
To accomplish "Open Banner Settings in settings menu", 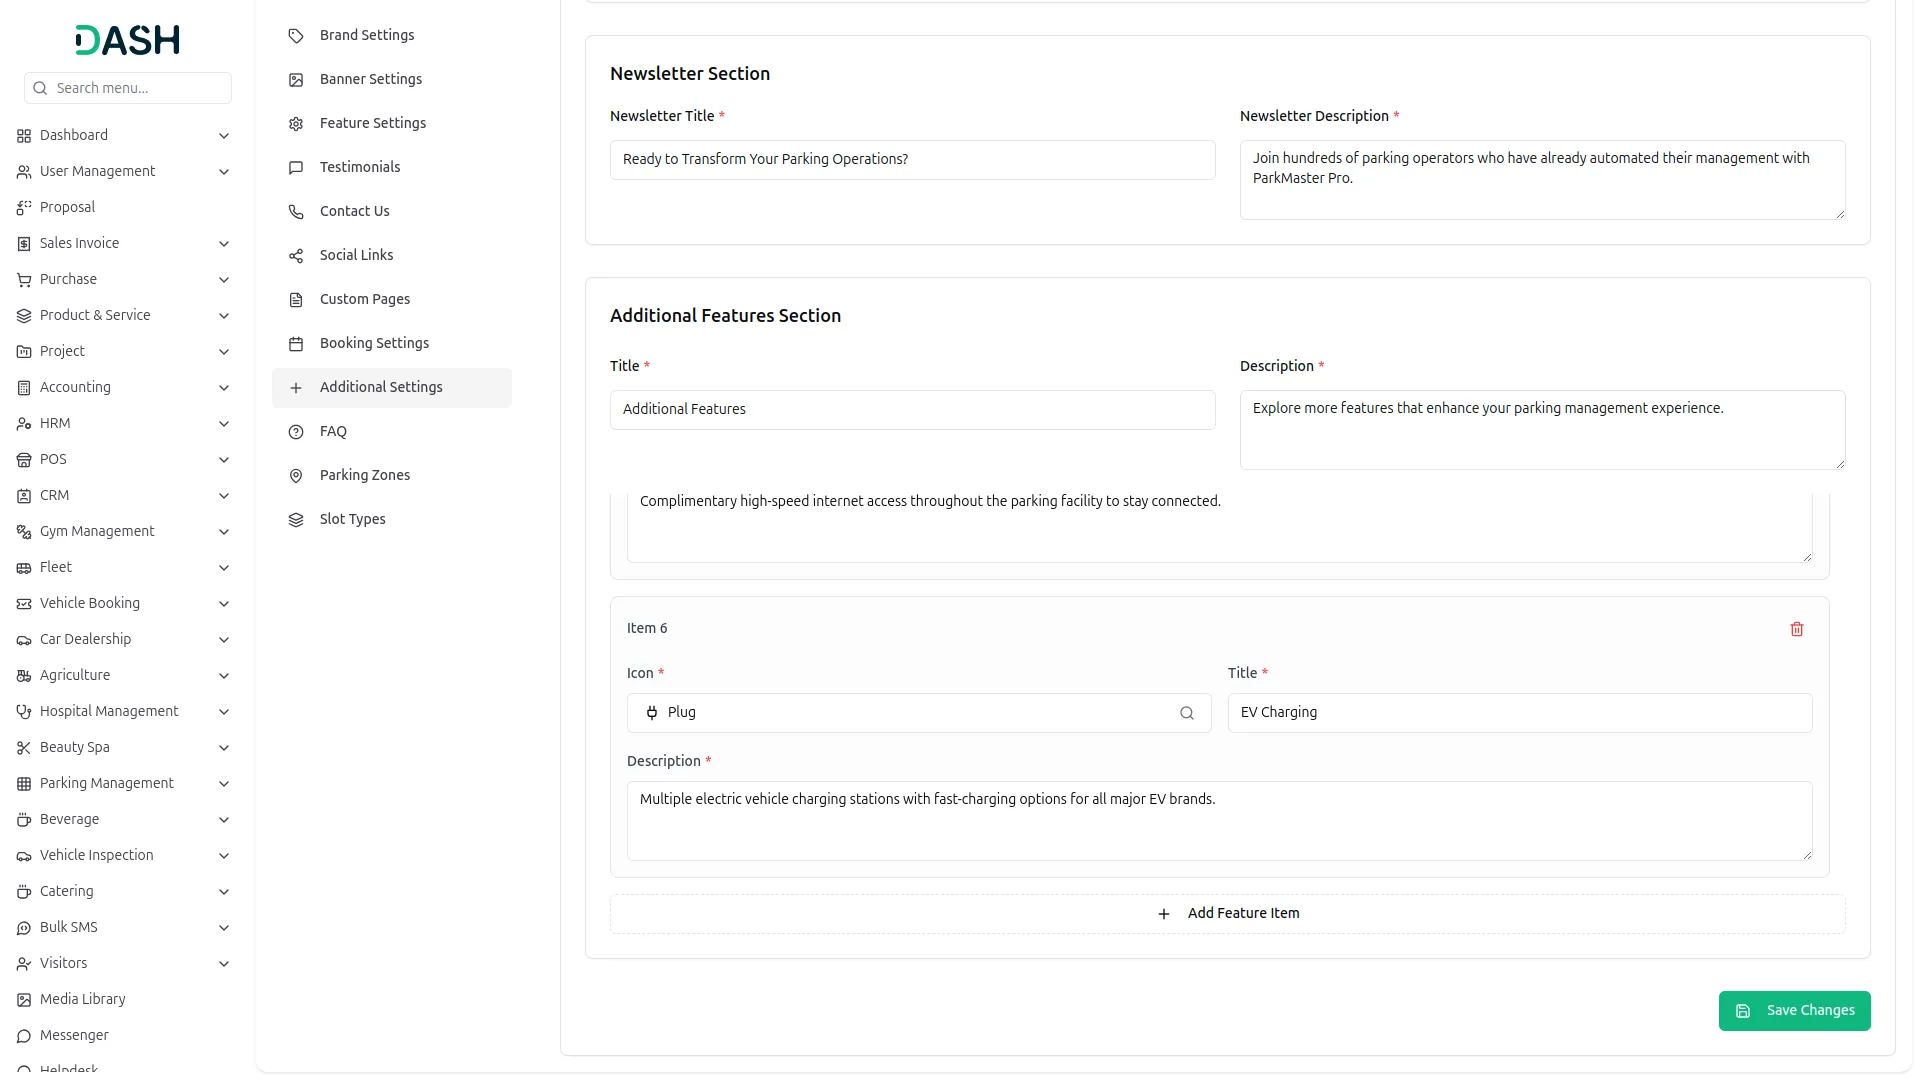I will click(x=370, y=79).
